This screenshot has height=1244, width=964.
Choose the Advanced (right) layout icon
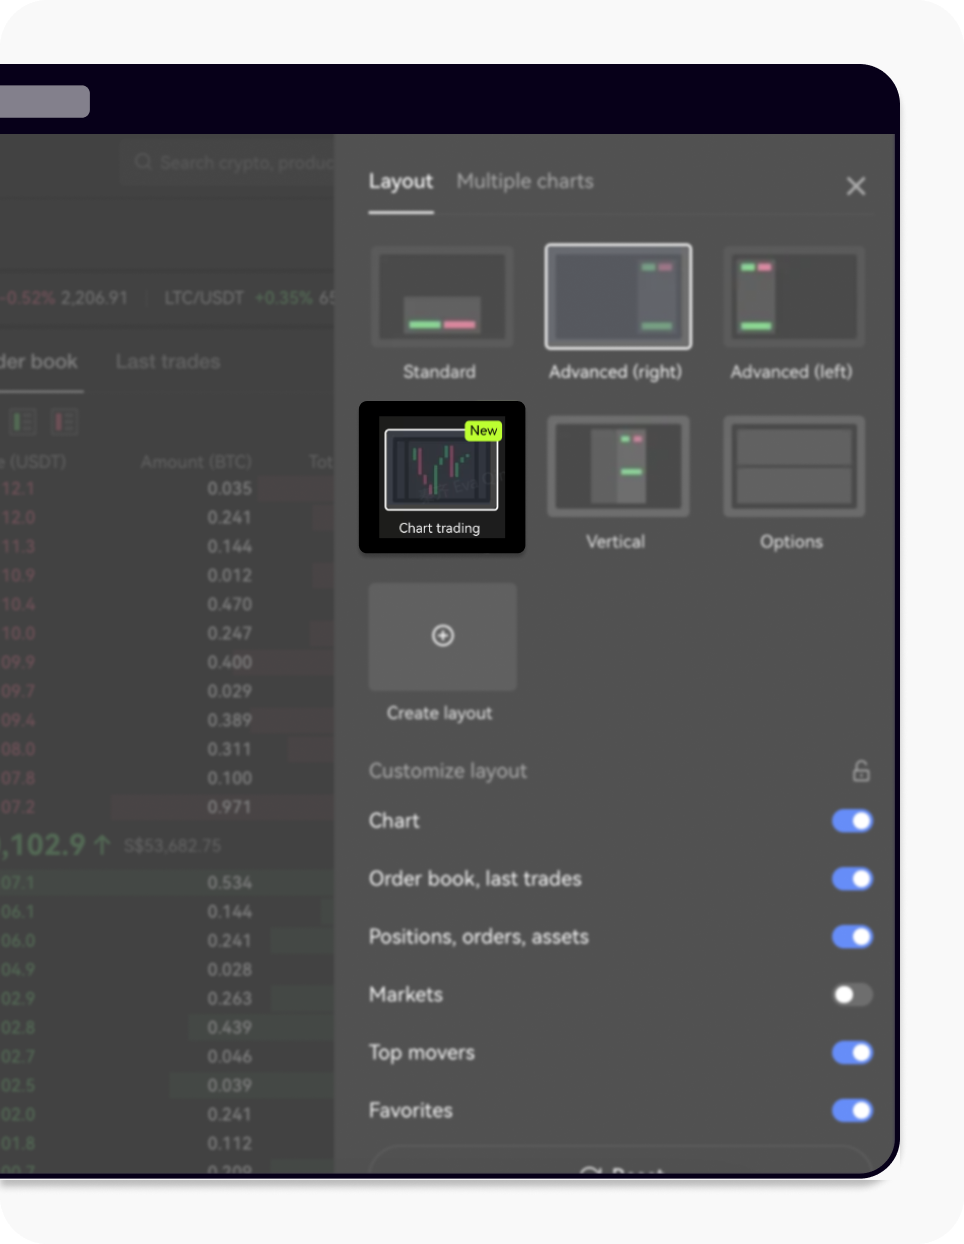coord(617,297)
